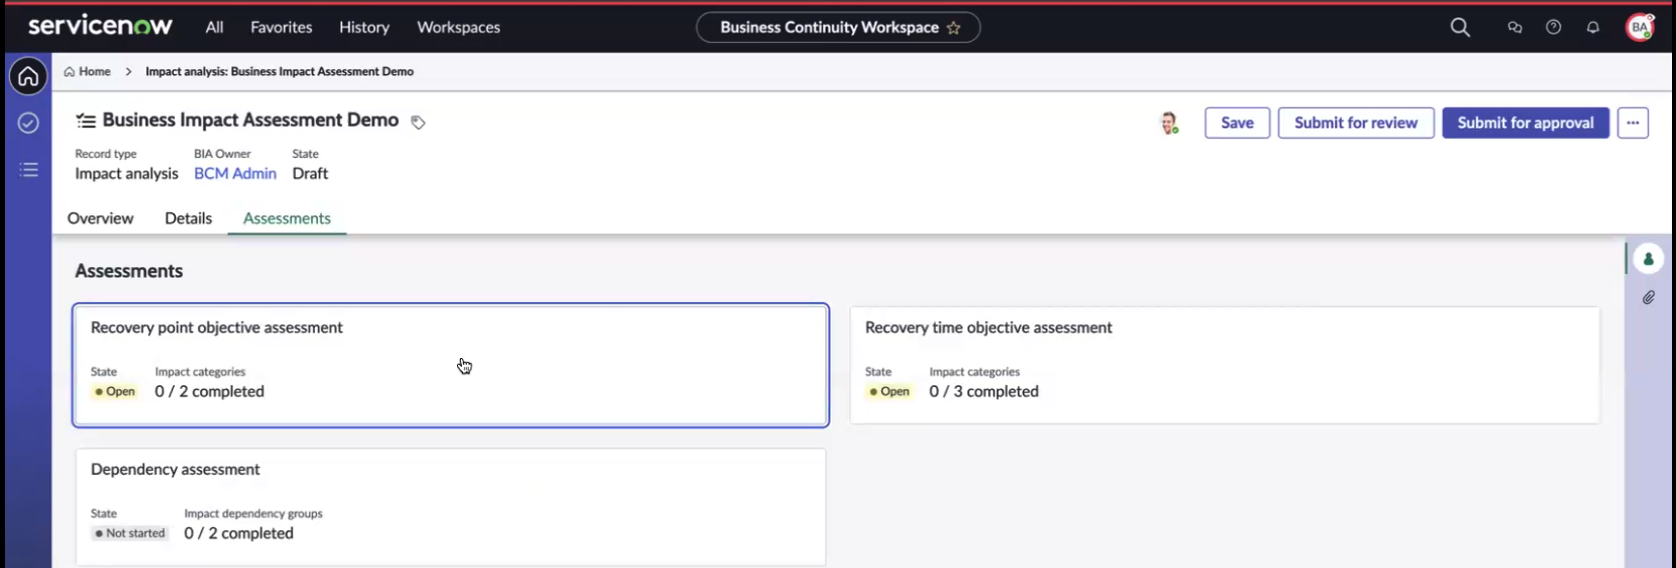Click "Impact dependency groups" label

tap(253, 513)
